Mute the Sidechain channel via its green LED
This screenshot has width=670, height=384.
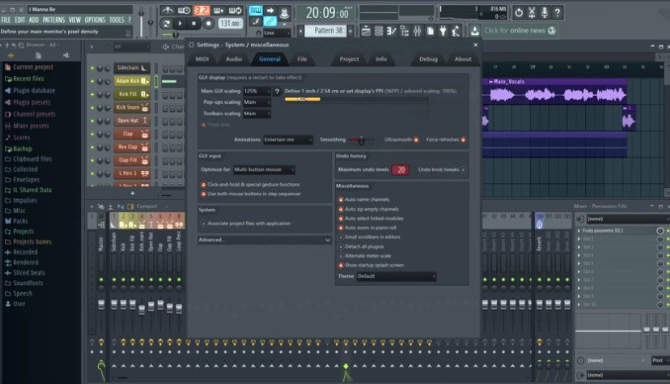click(x=92, y=68)
